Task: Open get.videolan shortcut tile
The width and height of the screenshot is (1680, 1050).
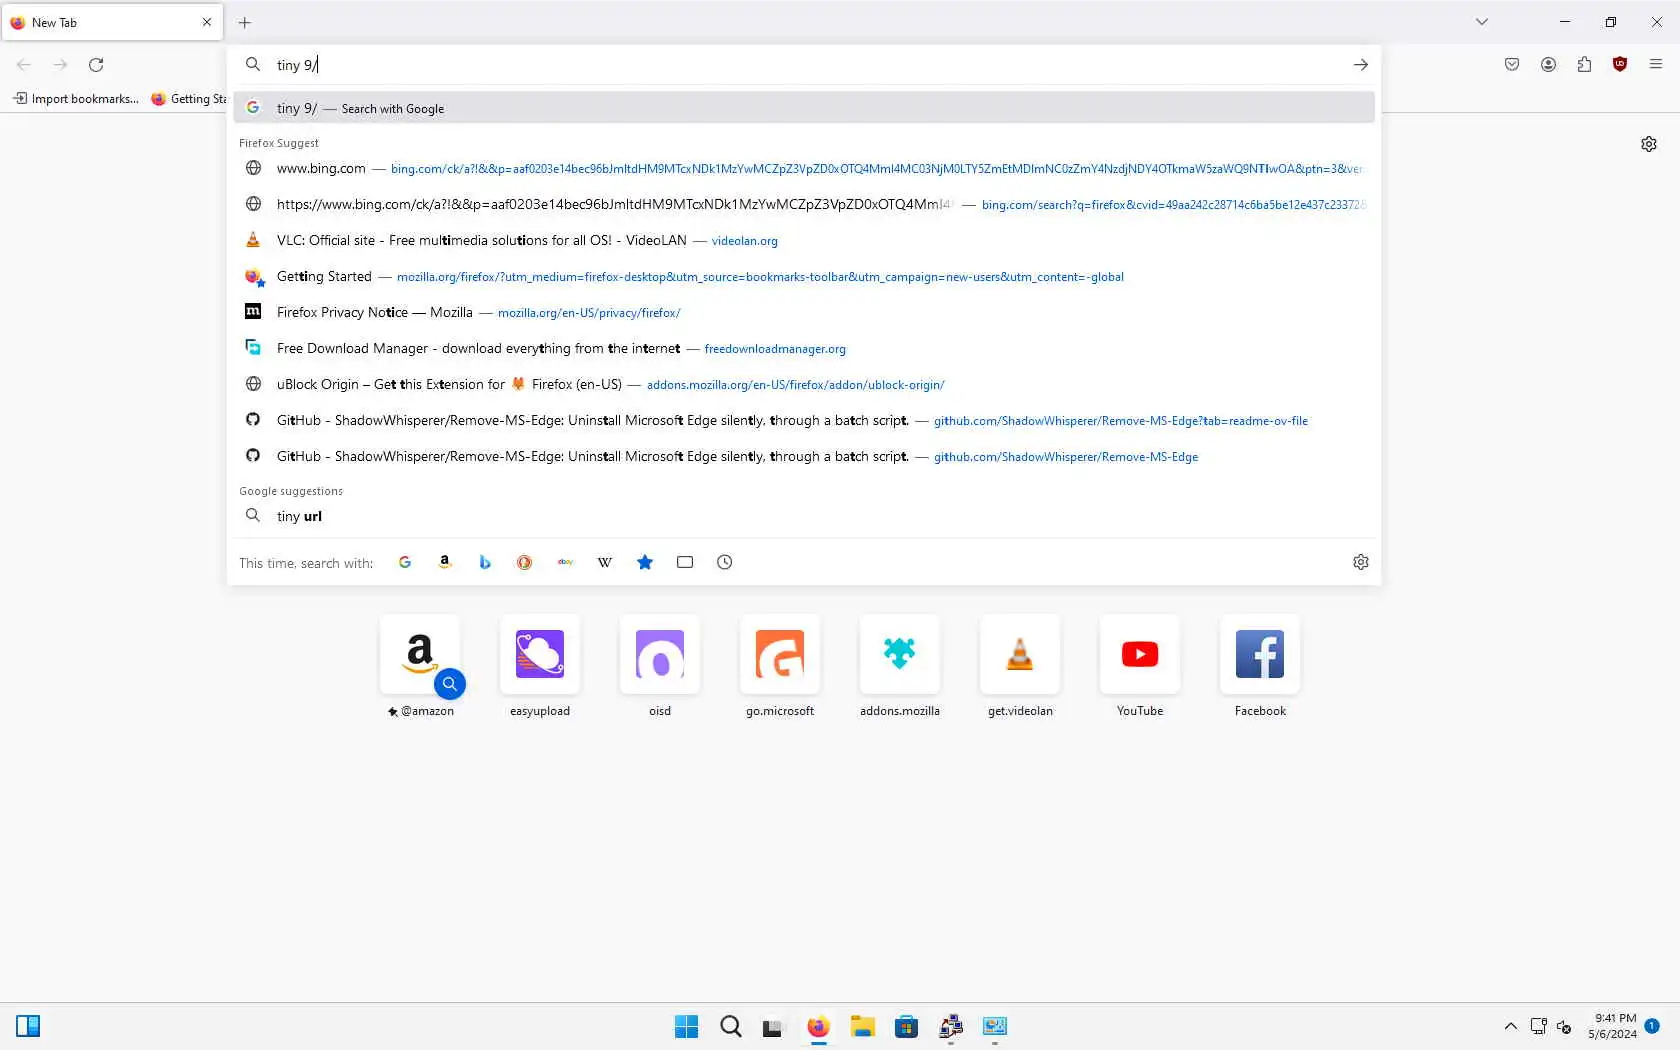Action: [x=1020, y=654]
